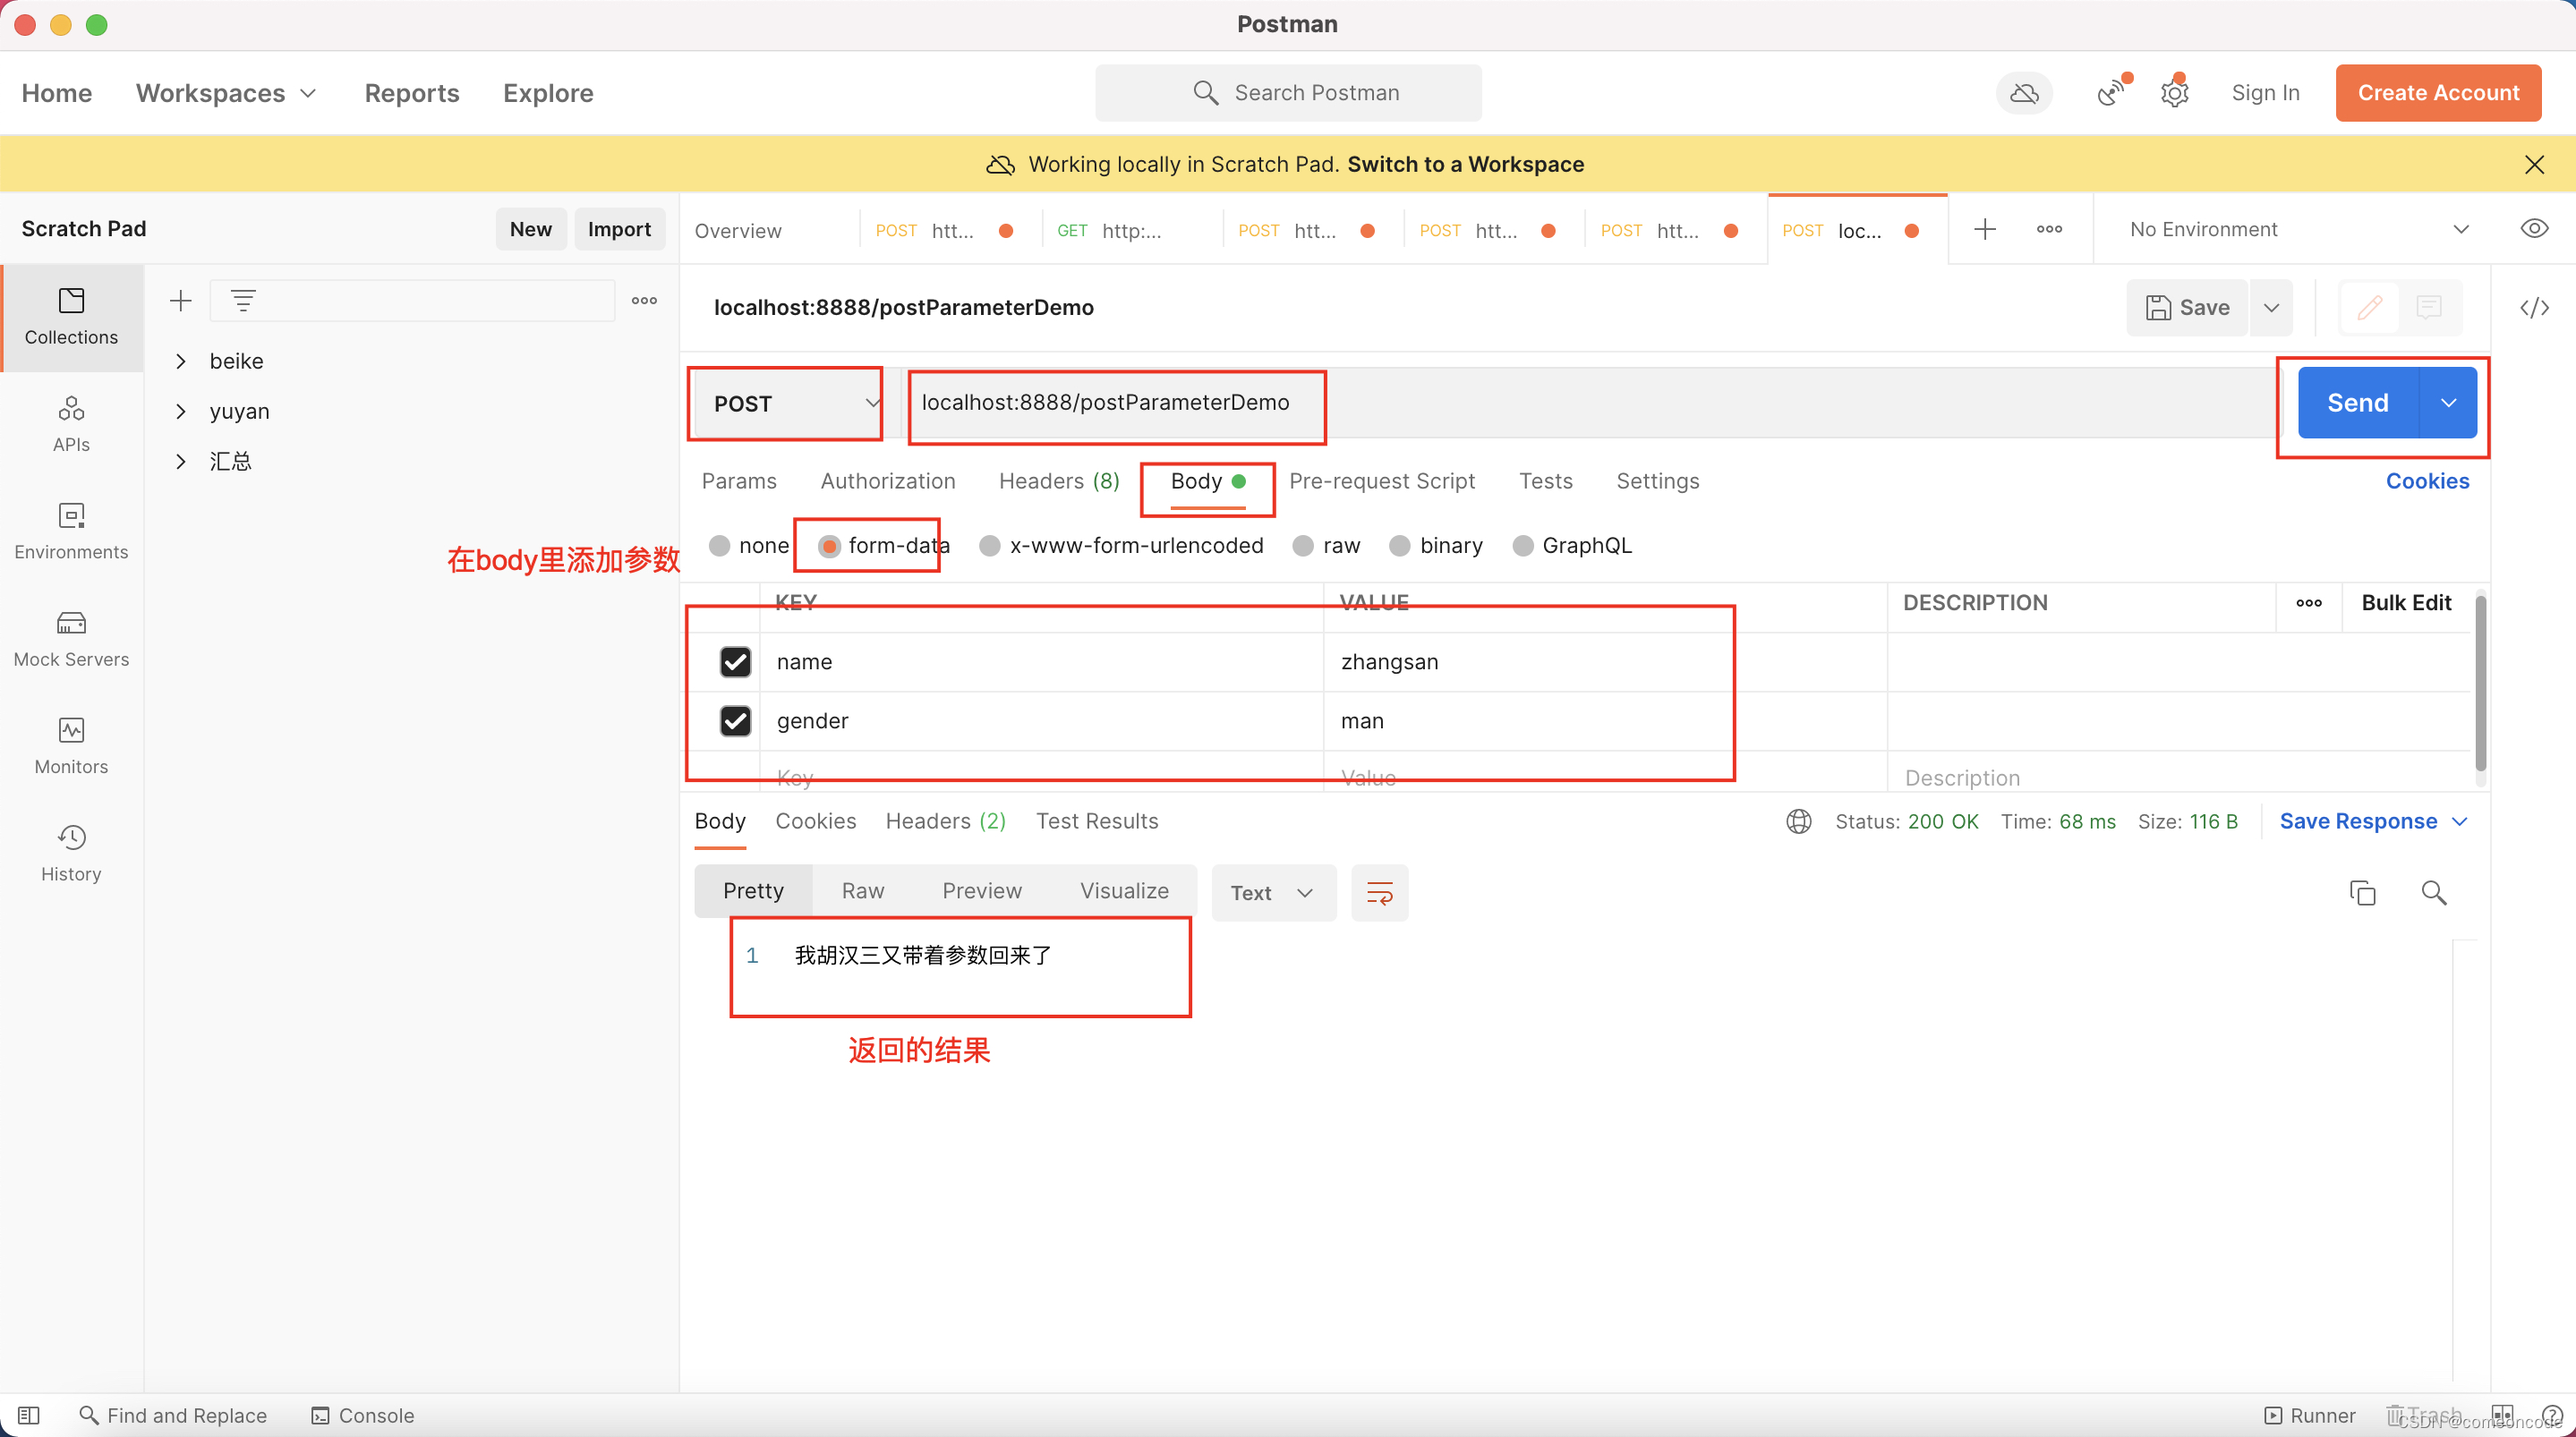
Task: Open the Collections sidebar panel
Action: pos(71,317)
